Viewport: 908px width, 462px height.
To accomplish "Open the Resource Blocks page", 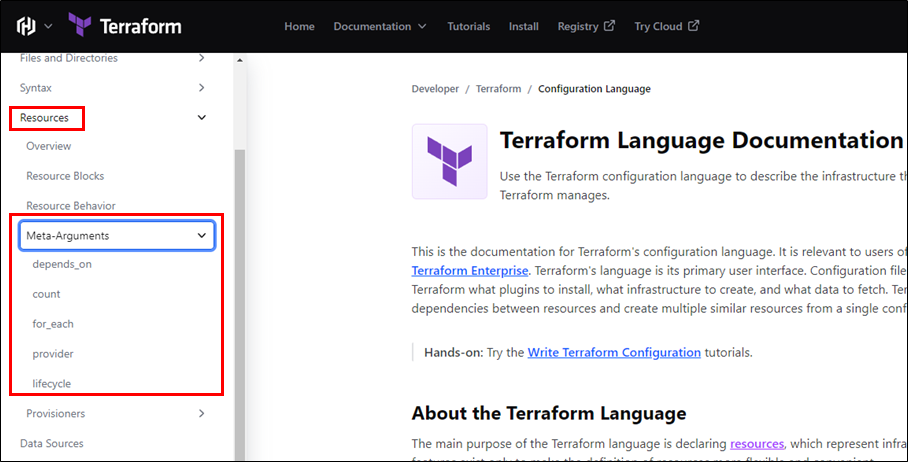I will coord(65,176).
